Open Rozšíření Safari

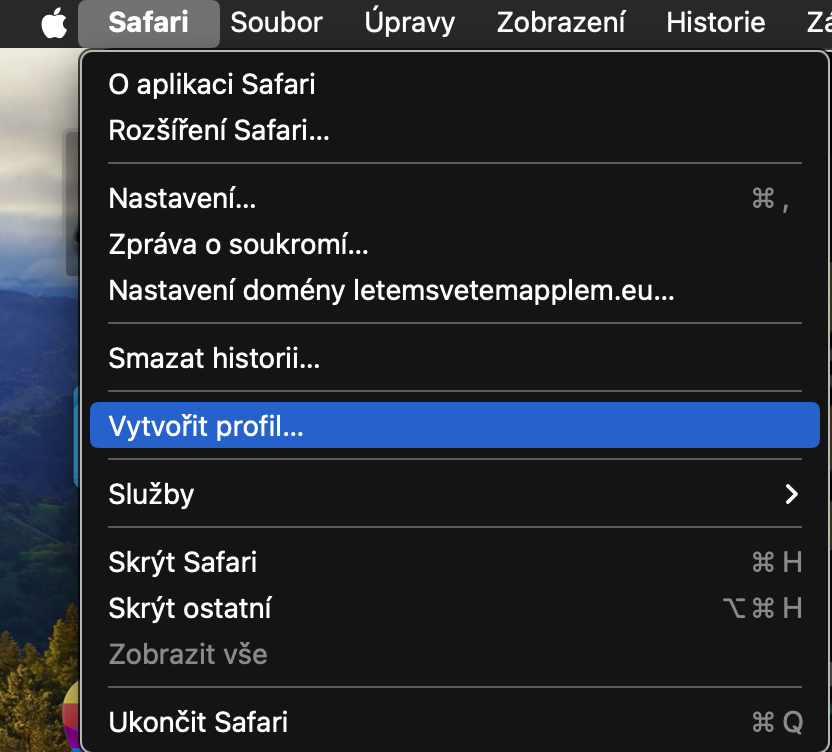219,130
